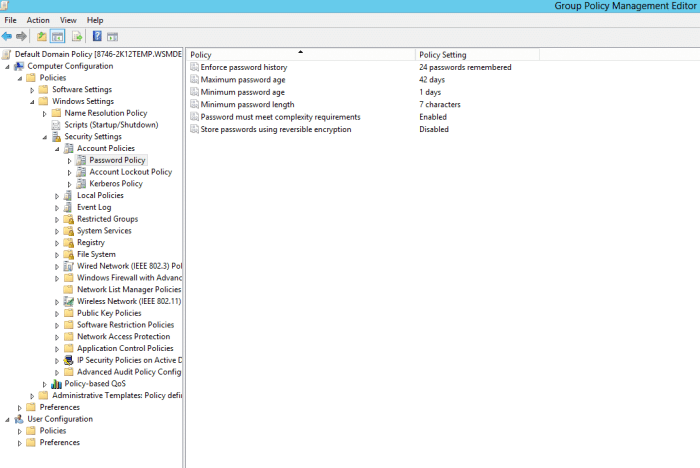Open the File menu
The height and width of the screenshot is (468, 700).
(10, 20)
